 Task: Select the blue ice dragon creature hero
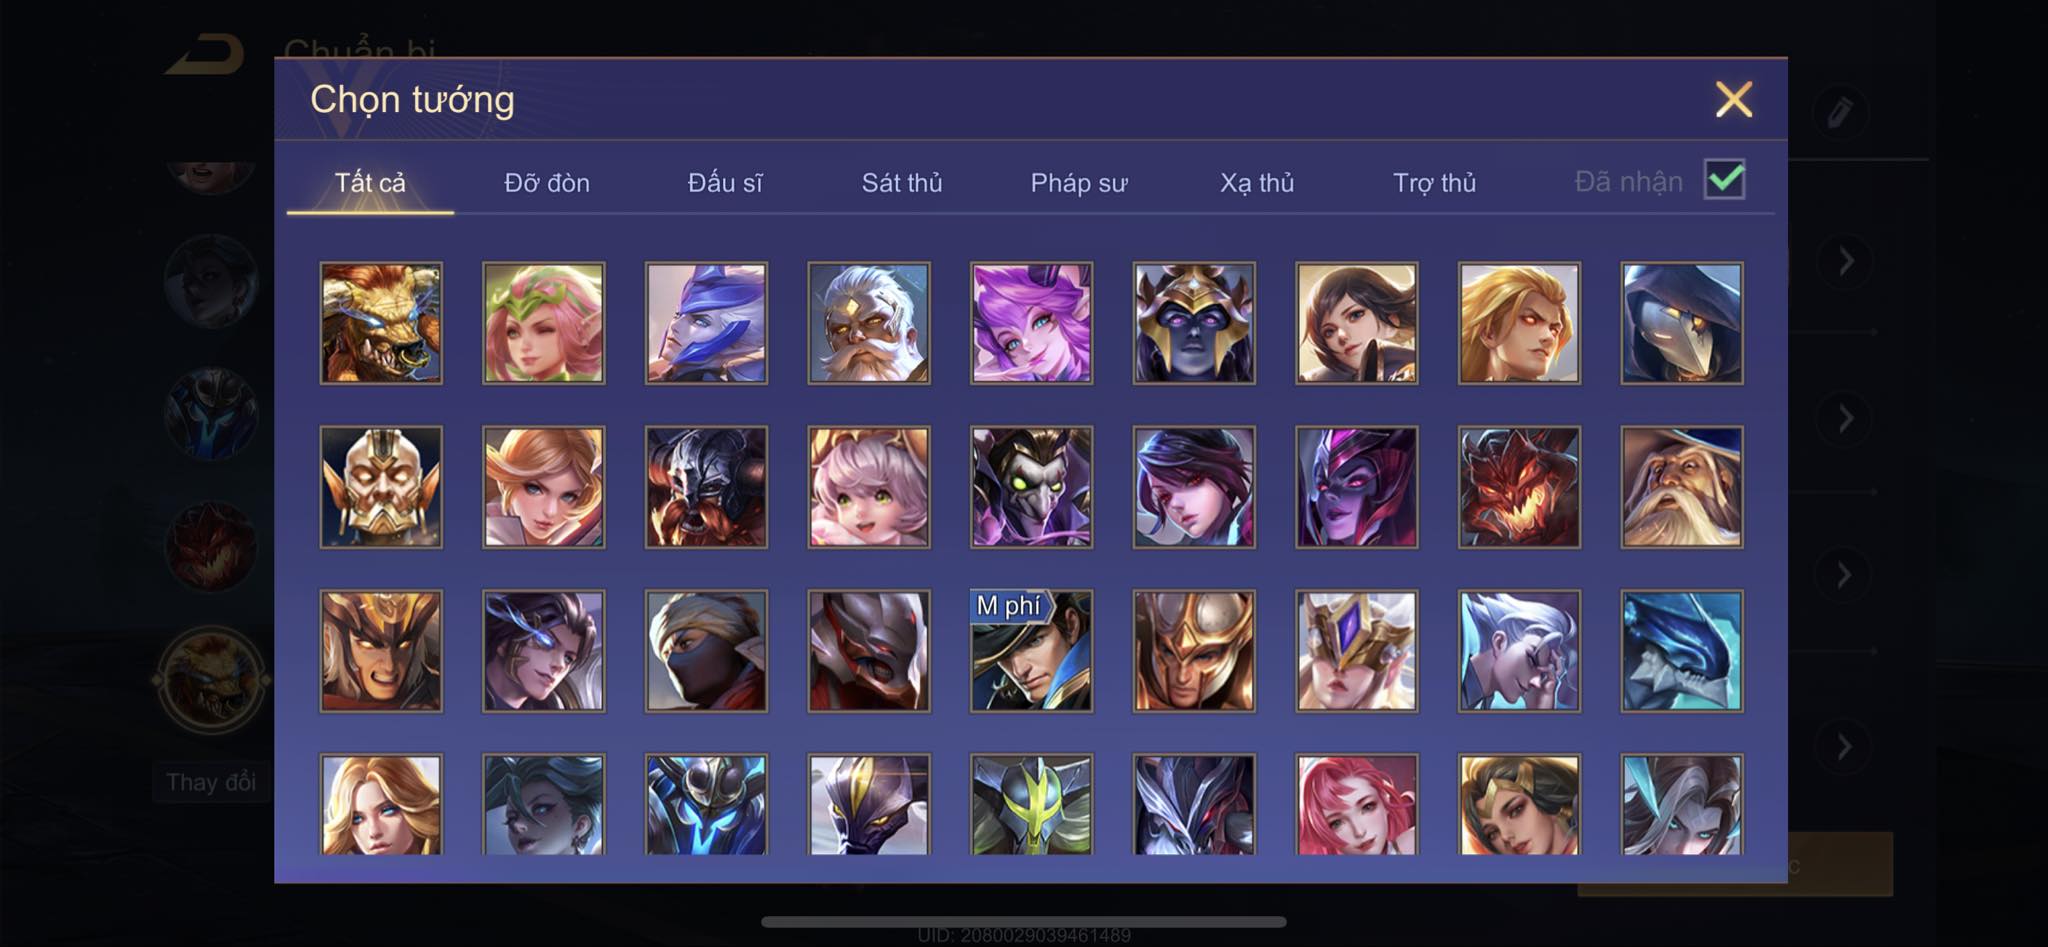coord(1682,651)
